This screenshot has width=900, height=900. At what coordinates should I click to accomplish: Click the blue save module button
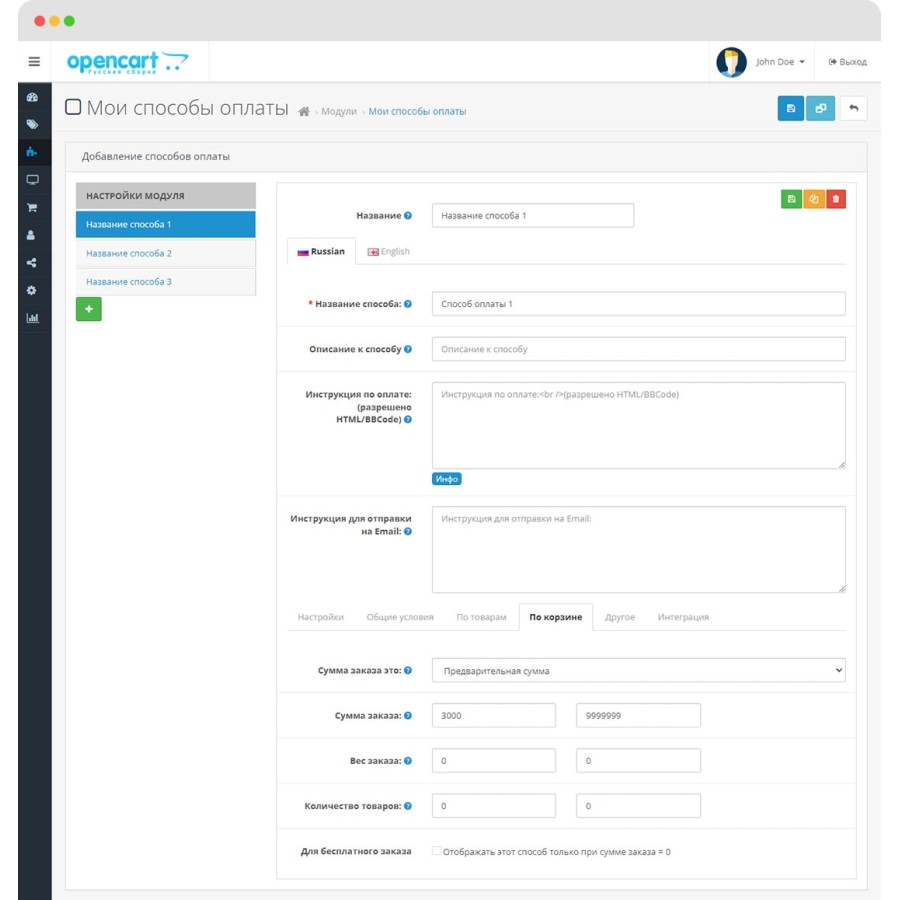[x=790, y=108]
